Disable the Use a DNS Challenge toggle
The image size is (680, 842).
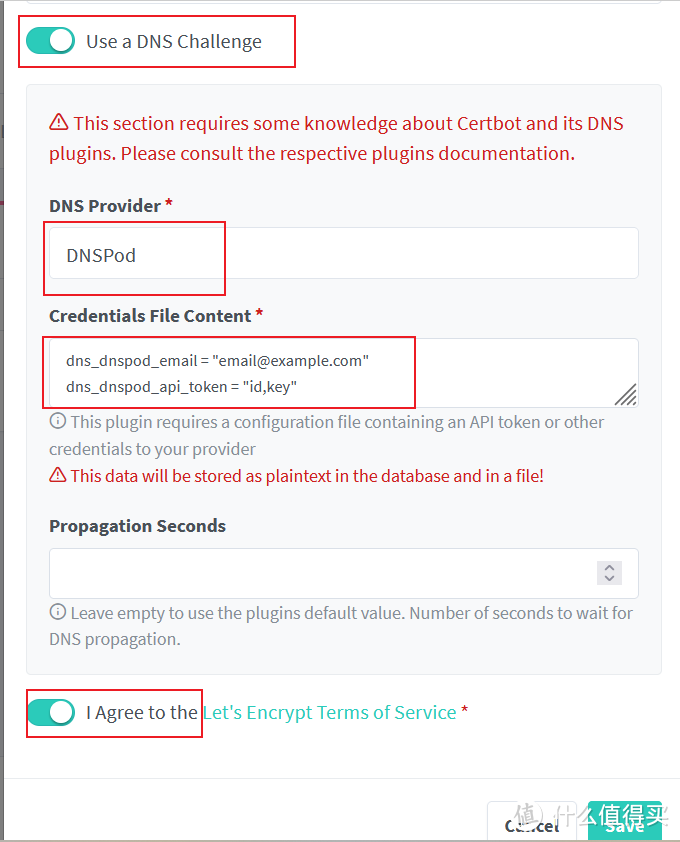(51, 41)
